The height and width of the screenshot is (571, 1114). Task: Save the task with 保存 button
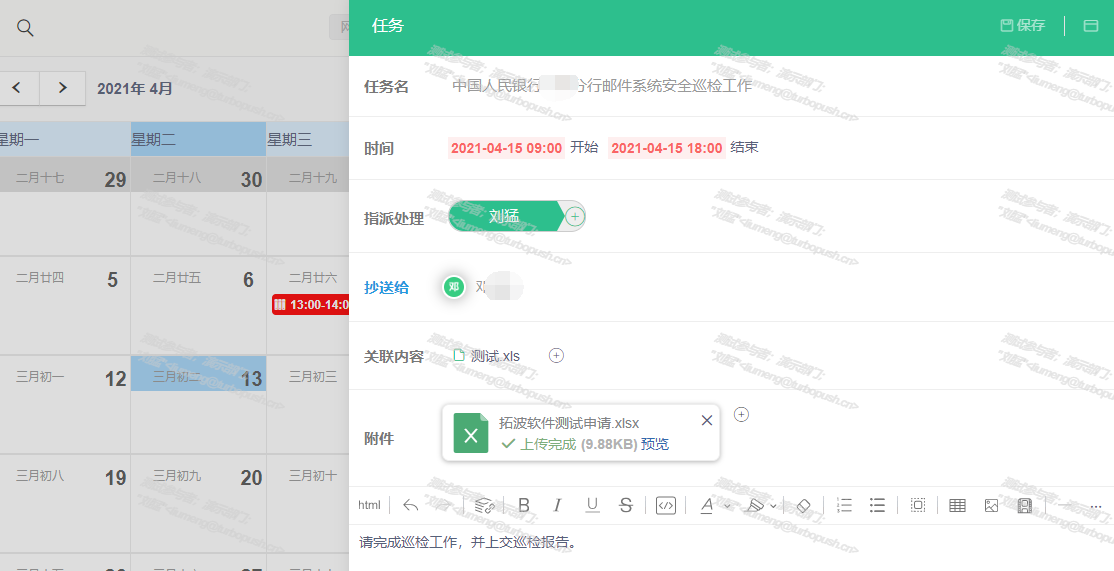click(x=1023, y=26)
